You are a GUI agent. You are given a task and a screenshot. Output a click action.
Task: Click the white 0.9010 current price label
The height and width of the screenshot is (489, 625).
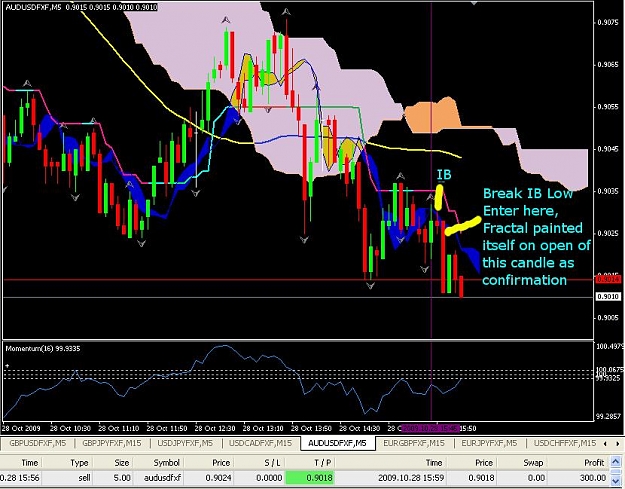[608, 297]
